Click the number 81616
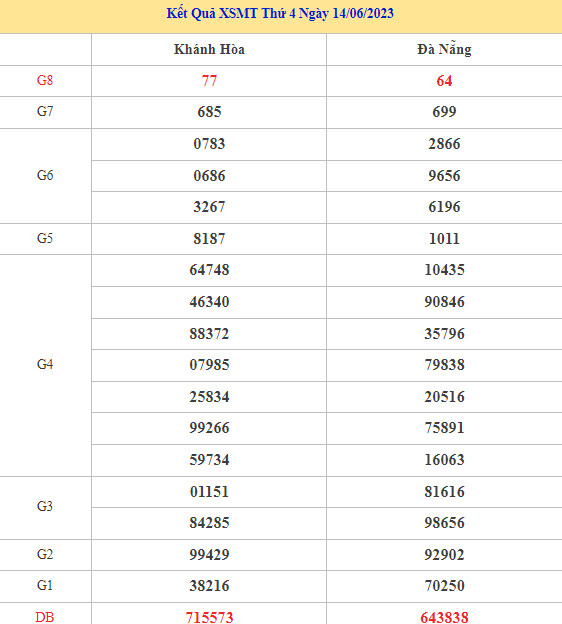Screen dimensions: 562x624 click(444, 492)
